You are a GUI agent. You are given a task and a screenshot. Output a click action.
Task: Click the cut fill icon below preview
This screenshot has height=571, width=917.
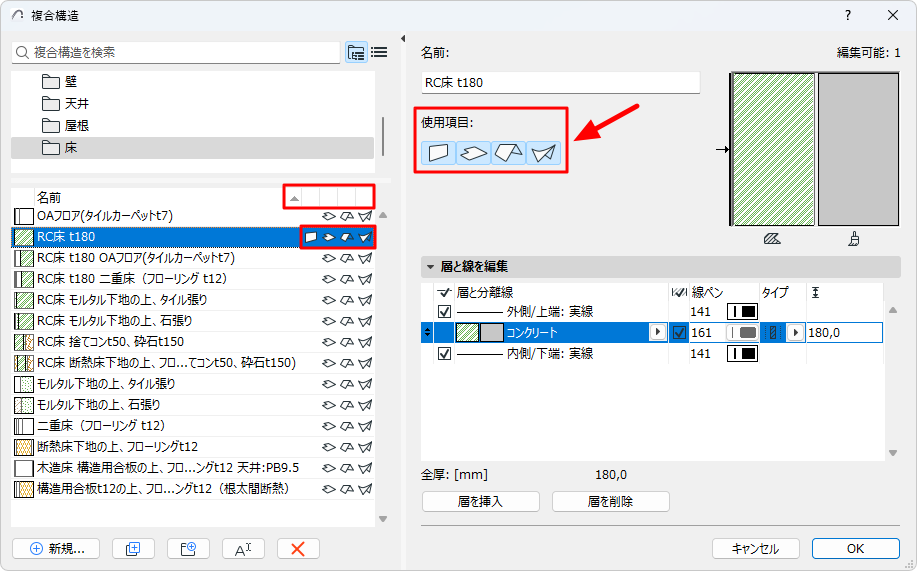coord(772,239)
